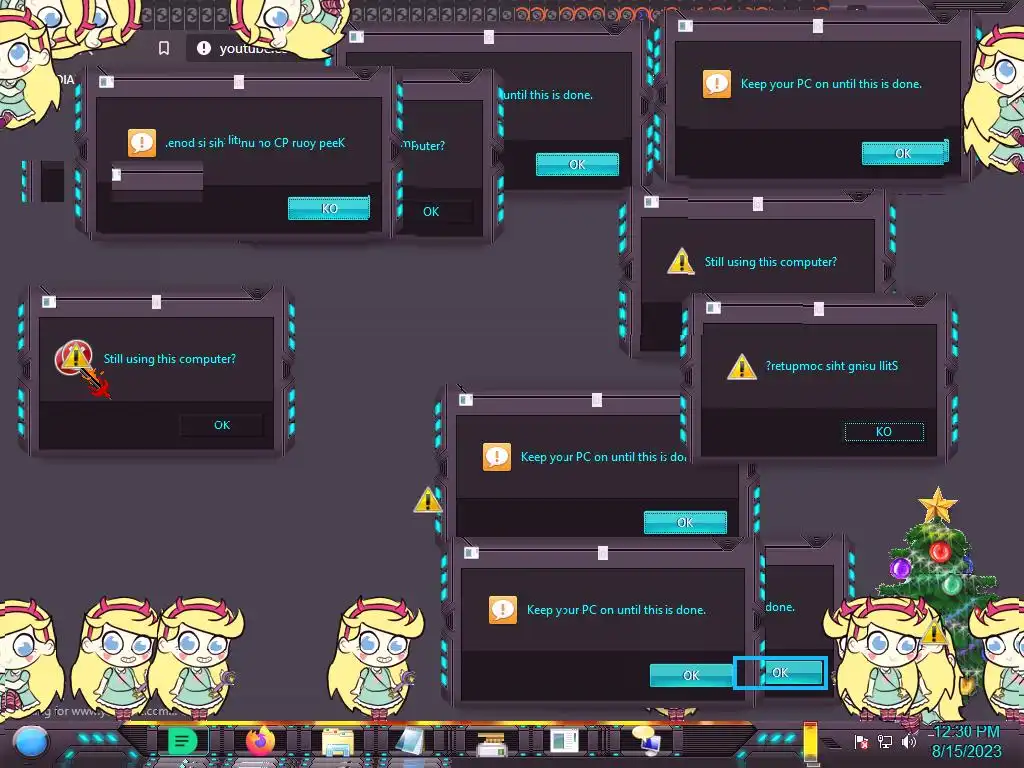Click warning icon in uncovered-text 'Still using' right dialog
The width and height of the screenshot is (1024, 768).
click(681, 261)
